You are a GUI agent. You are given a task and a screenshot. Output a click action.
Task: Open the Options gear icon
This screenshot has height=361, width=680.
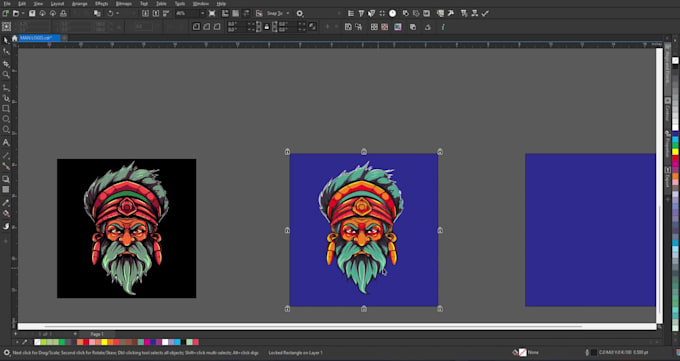[x=300, y=13]
